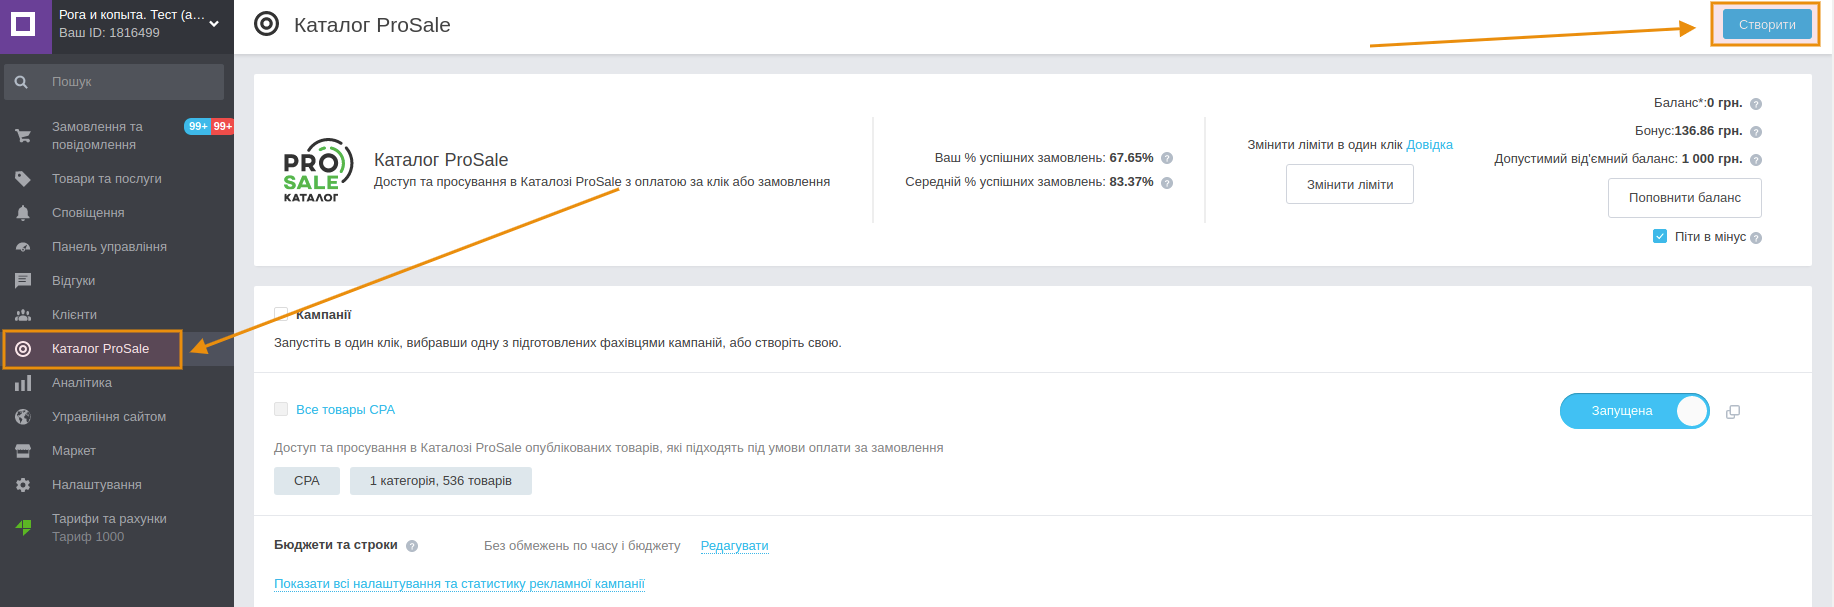Expand all campaign settings and statistics
This screenshot has height=607, width=1834.
point(459,584)
